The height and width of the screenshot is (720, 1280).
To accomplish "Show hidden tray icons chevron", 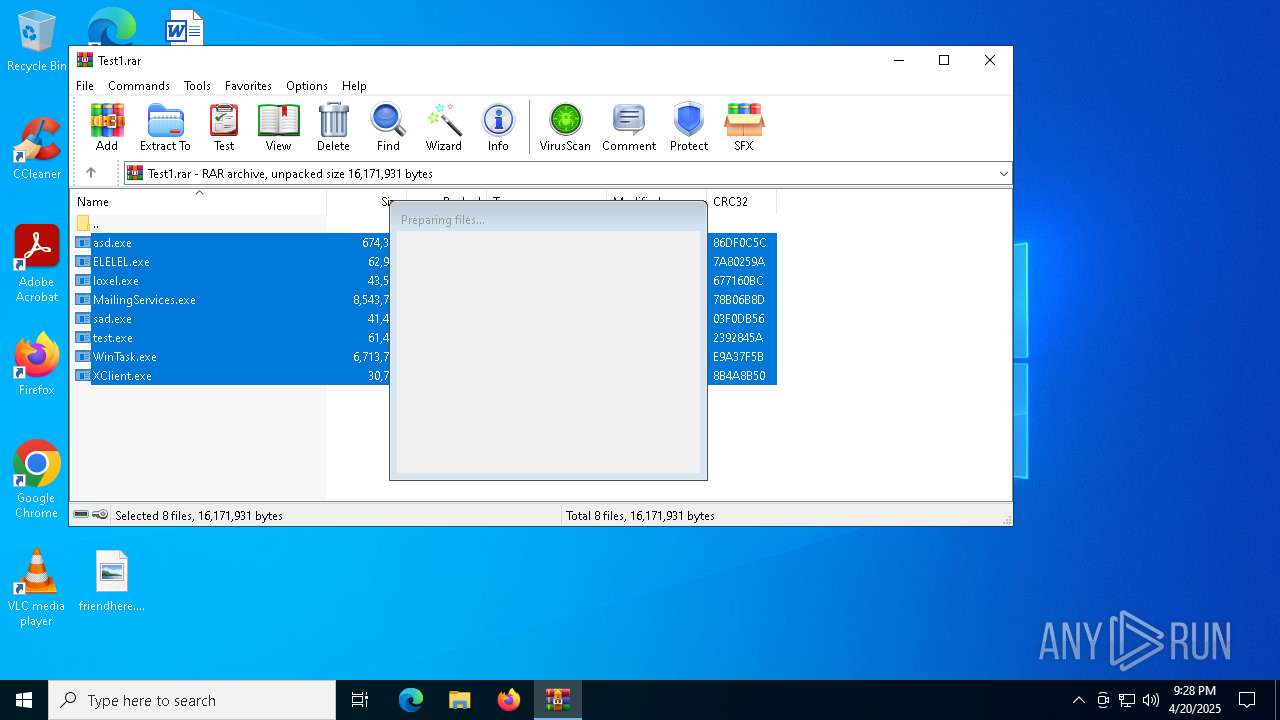I will point(1078,700).
